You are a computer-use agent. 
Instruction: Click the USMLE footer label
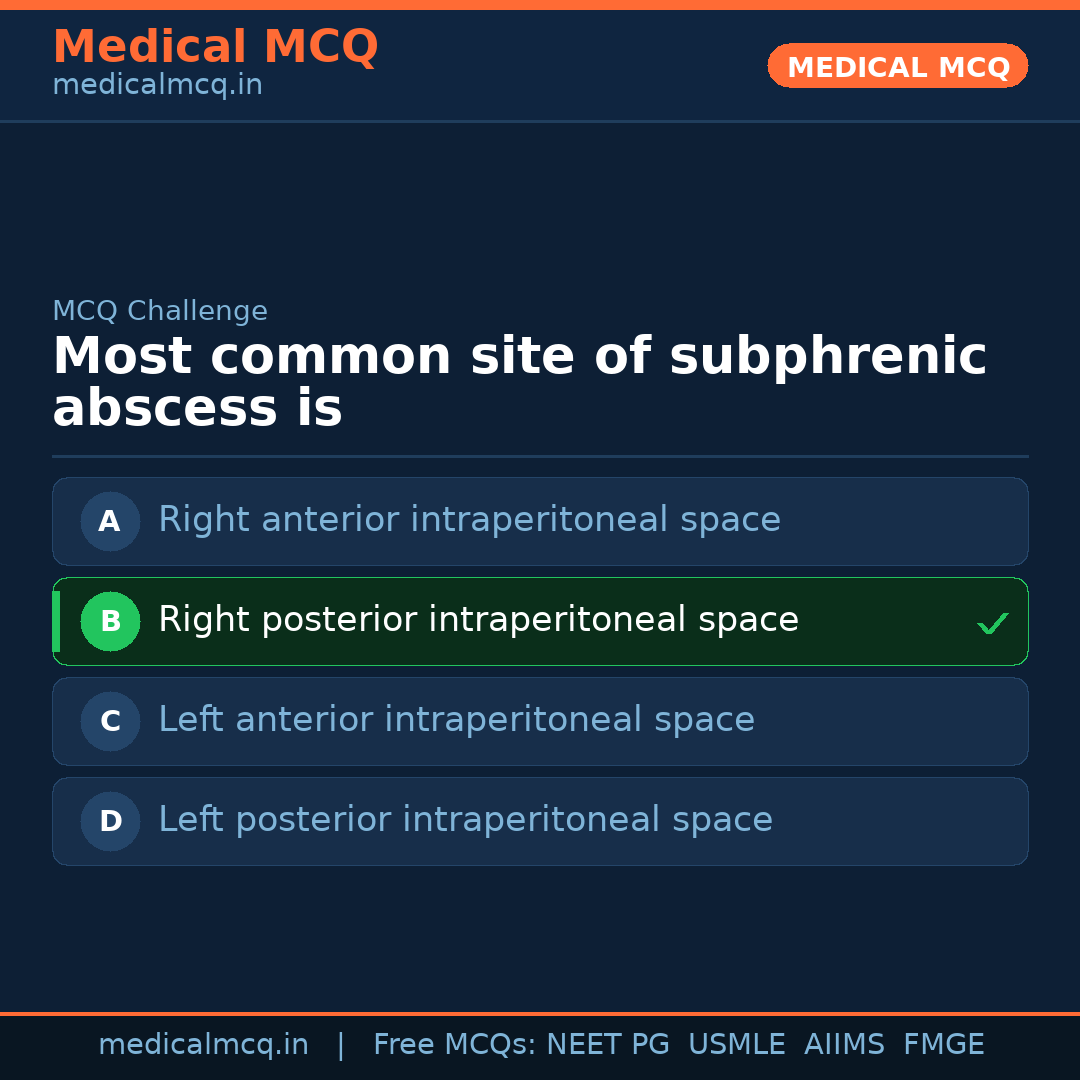click(736, 1045)
